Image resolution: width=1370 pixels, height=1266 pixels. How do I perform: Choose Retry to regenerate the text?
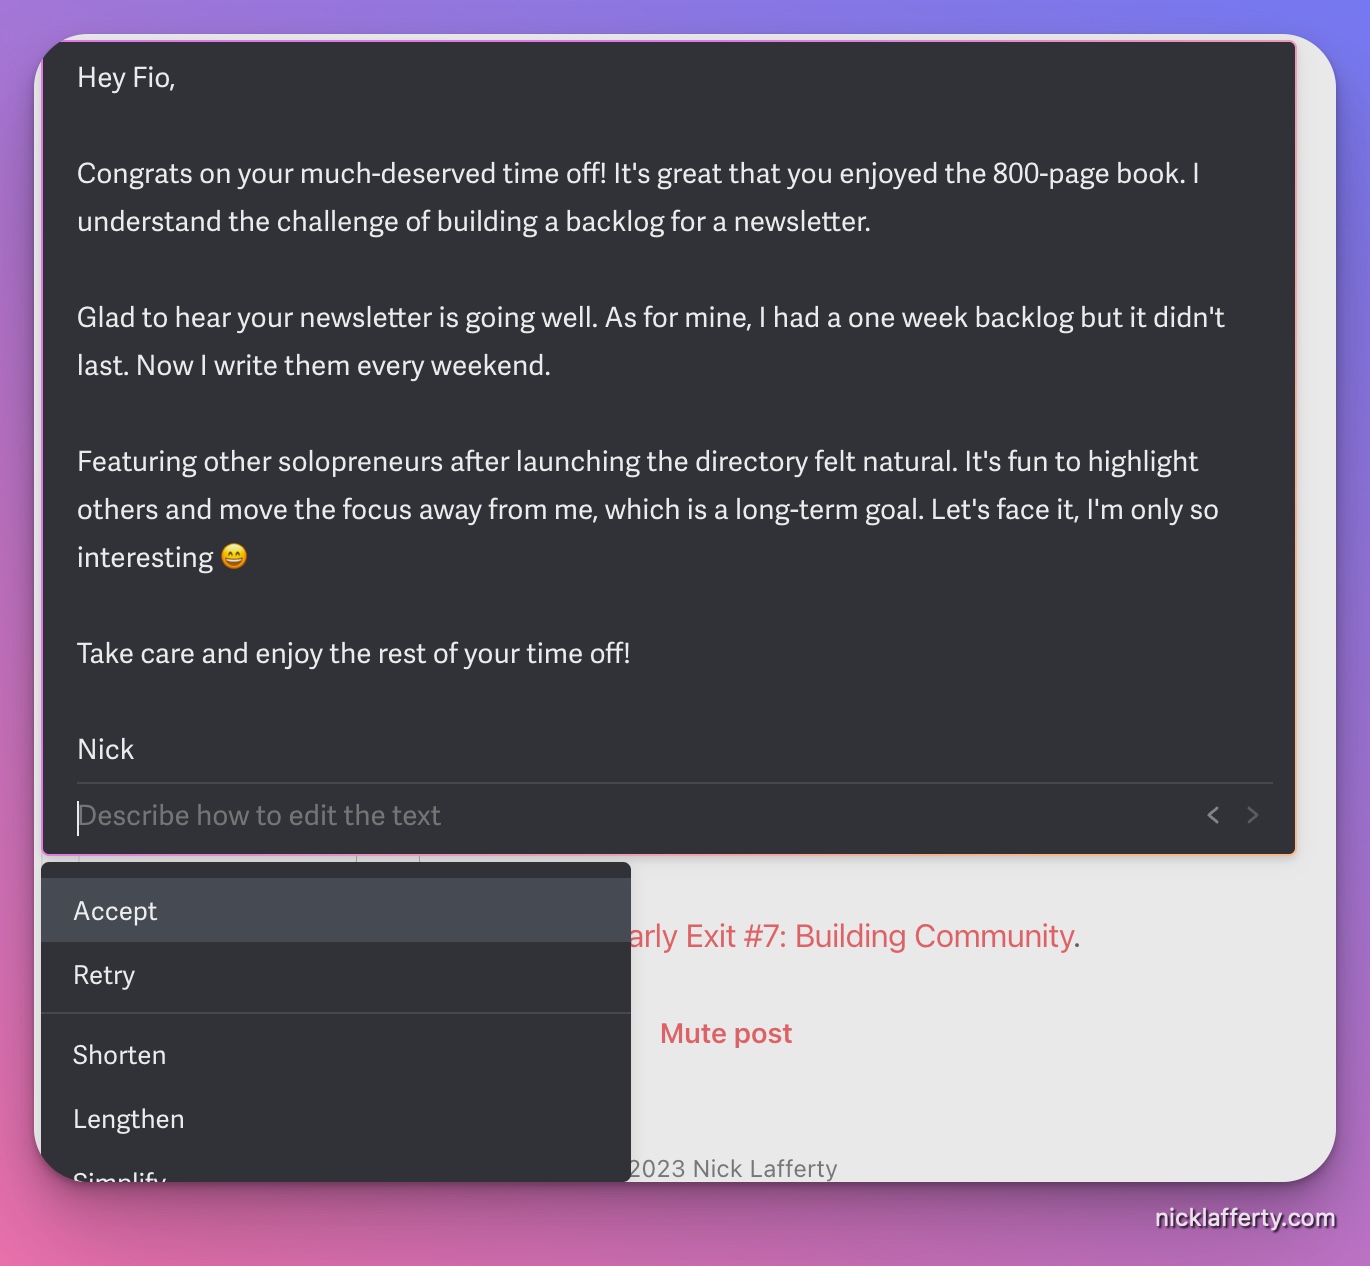point(104,975)
